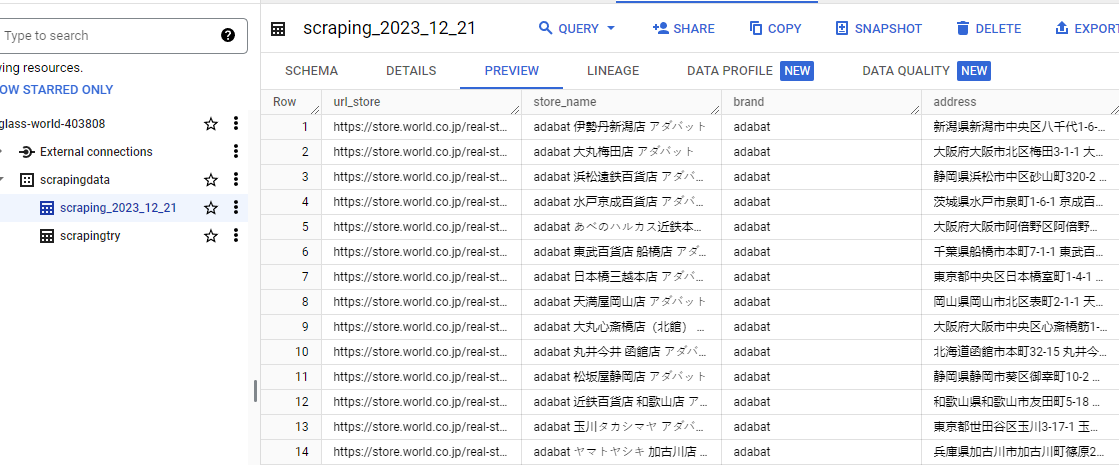Click the SHARE button
The height and width of the screenshot is (465, 1119).
click(x=683, y=29)
